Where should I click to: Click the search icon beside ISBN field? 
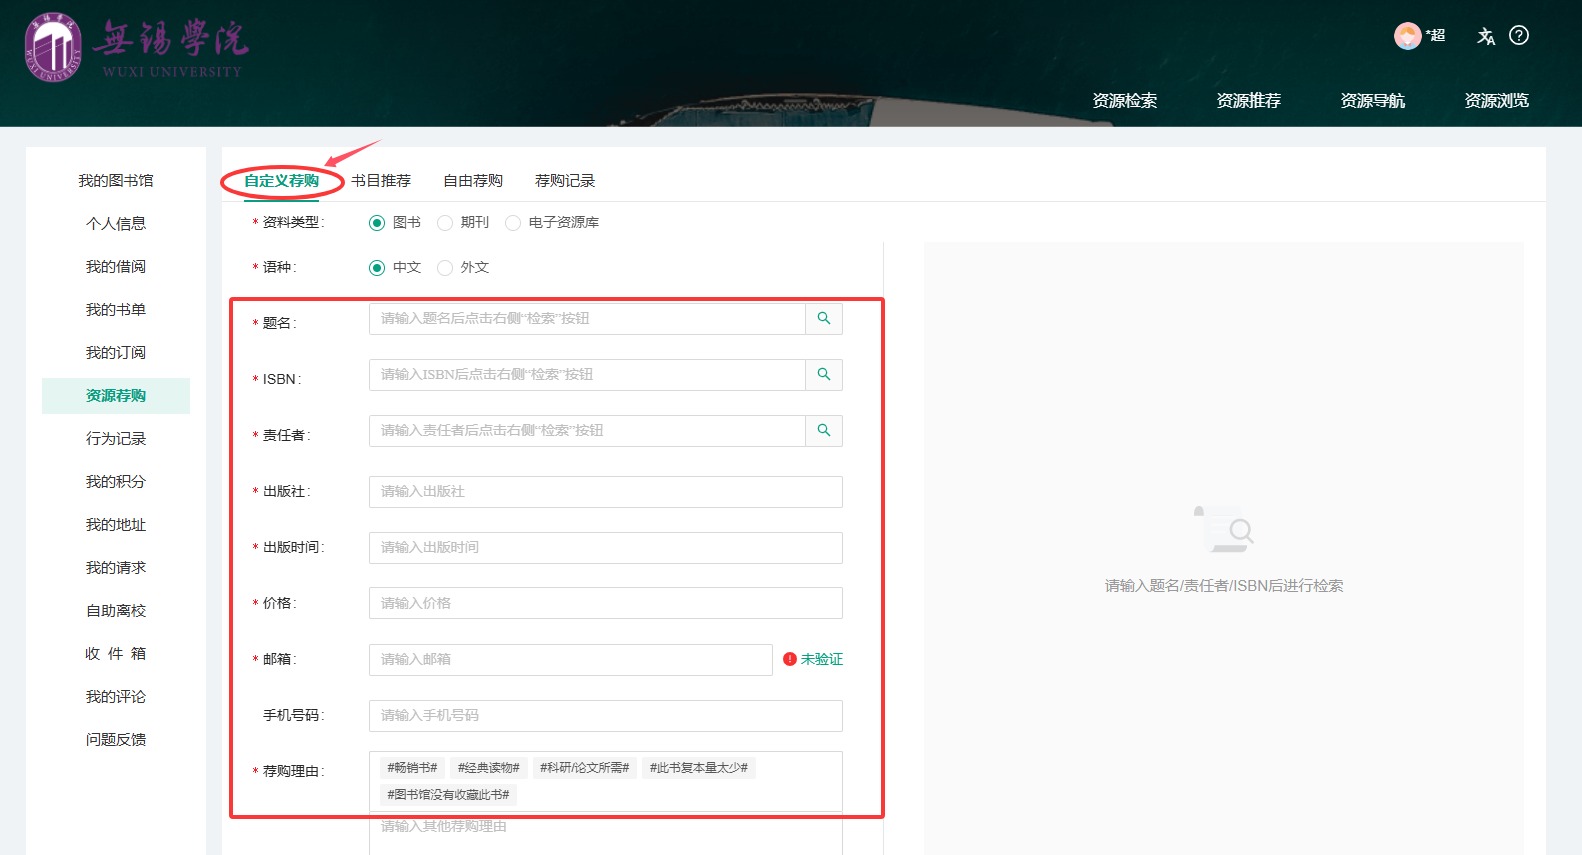coord(824,375)
